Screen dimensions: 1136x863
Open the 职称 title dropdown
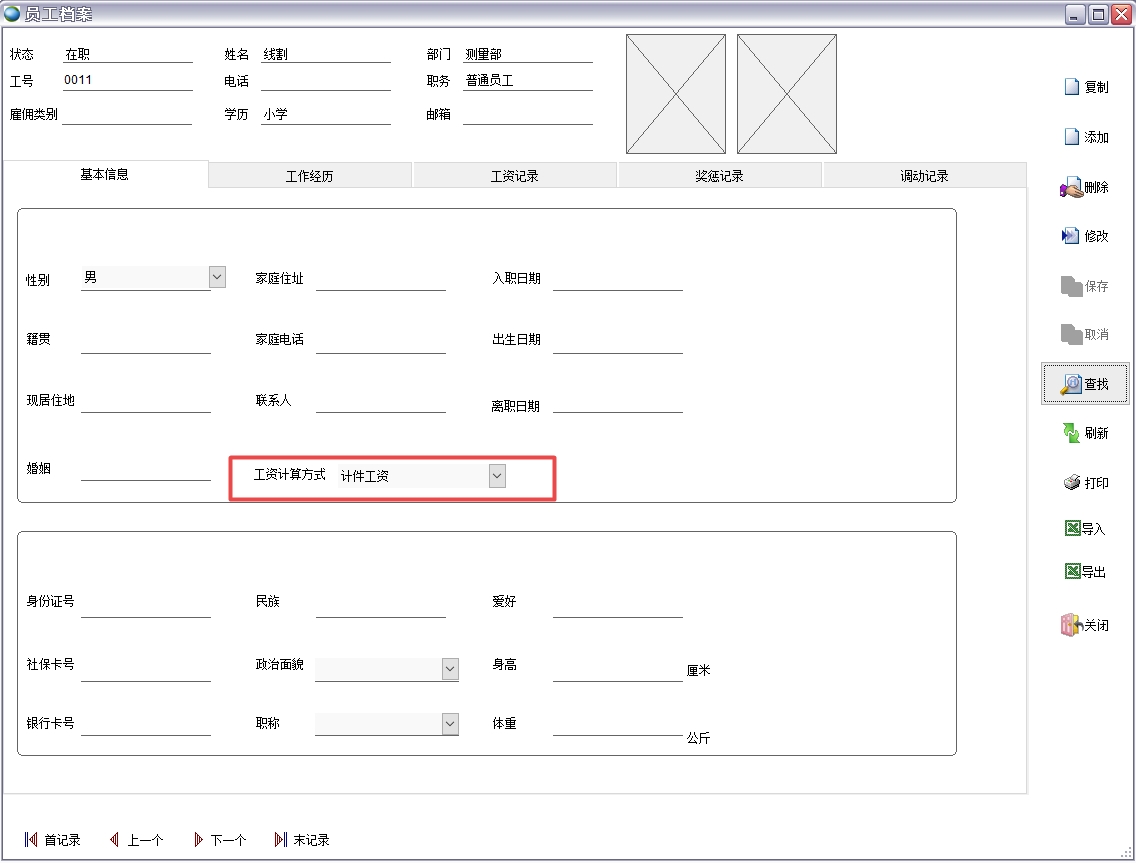coord(450,723)
